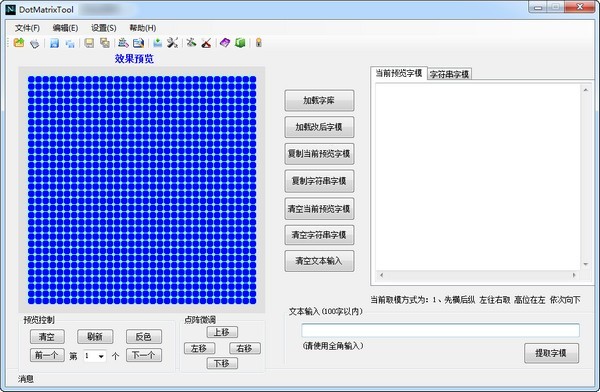Click the 复制字符串字模 button
The width and height of the screenshot is (600, 392).
[319, 181]
